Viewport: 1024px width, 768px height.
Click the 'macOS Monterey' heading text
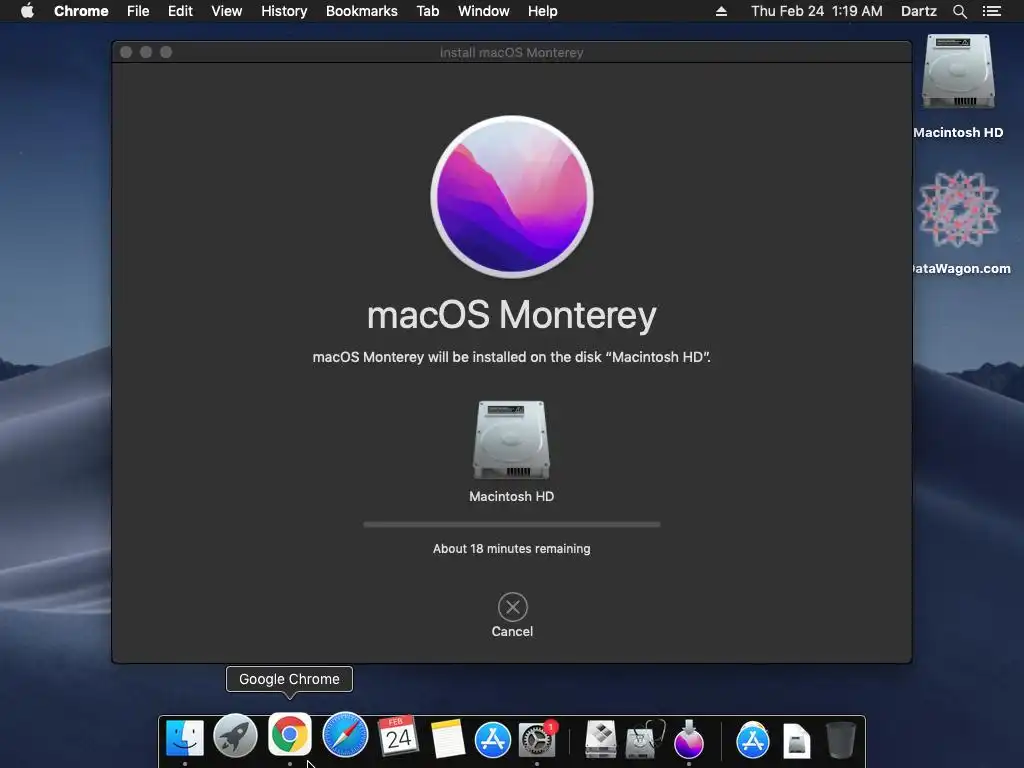coord(512,315)
